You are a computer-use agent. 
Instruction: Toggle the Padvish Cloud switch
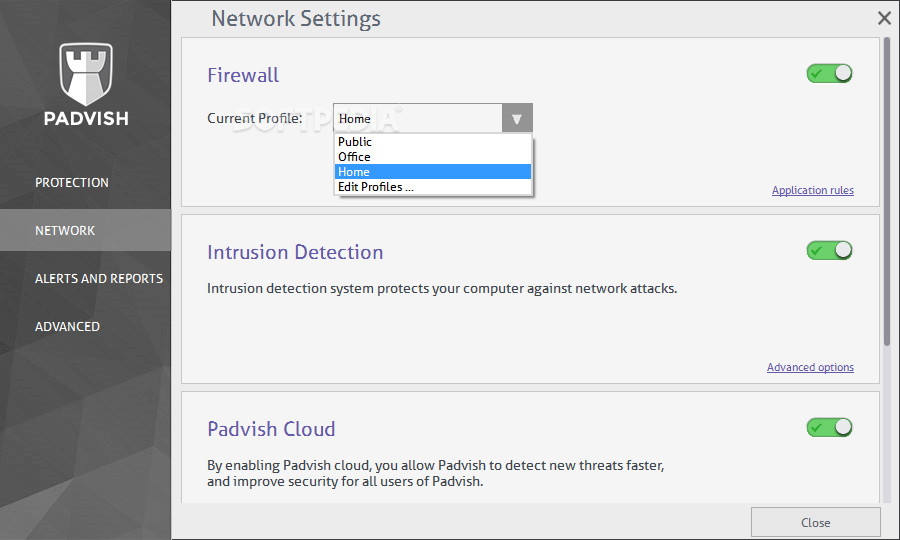coord(829,427)
